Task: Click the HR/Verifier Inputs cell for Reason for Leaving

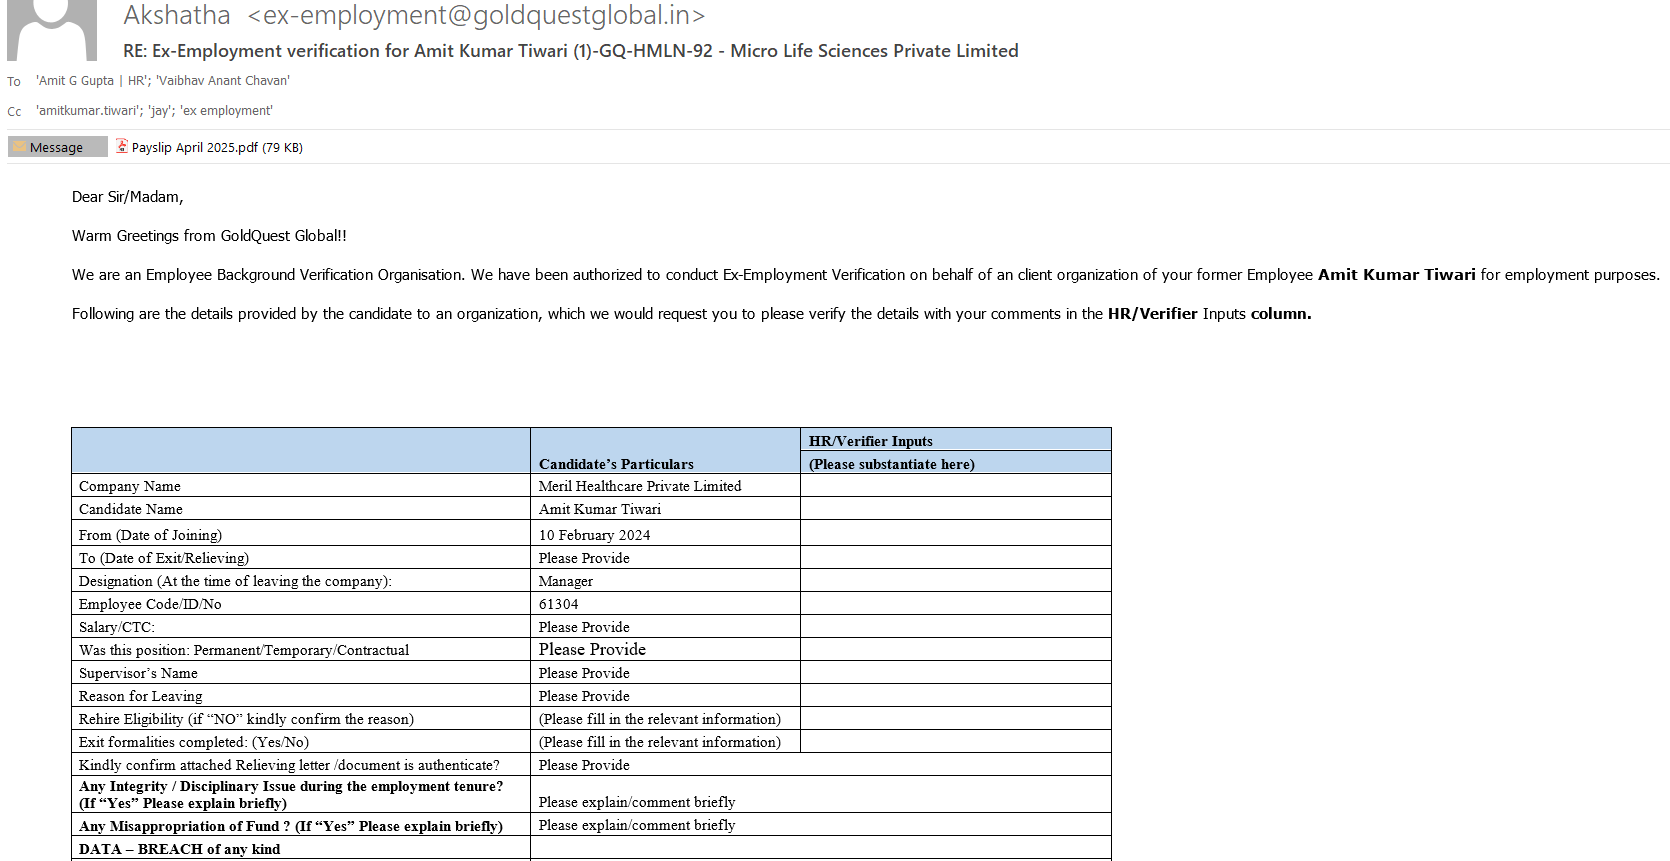Action: [x=956, y=696]
